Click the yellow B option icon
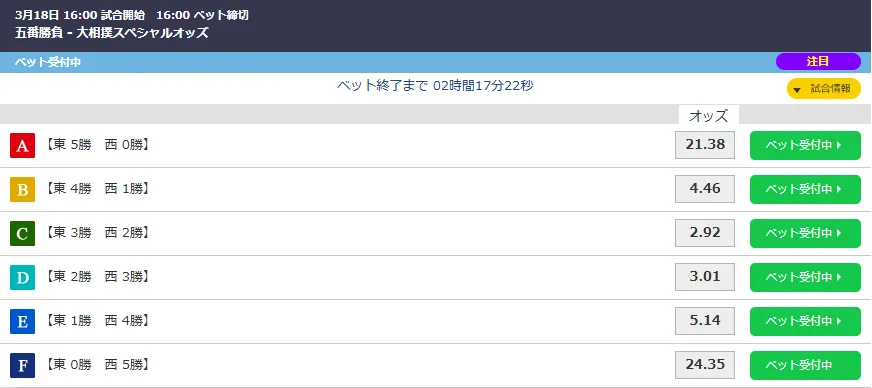 pyautogui.click(x=22, y=190)
